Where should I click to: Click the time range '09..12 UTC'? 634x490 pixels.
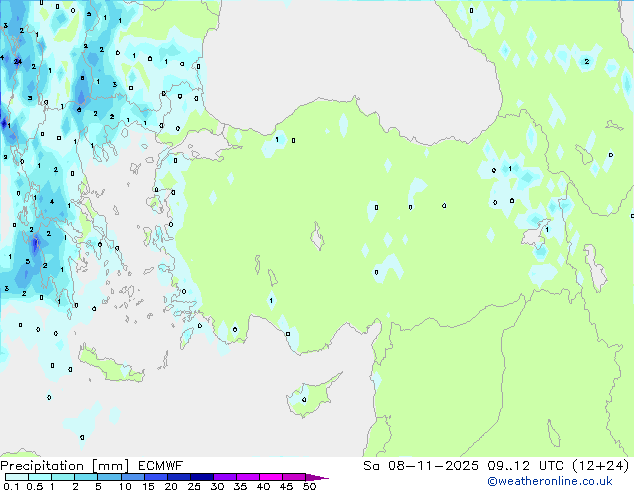click(x=526, y=466)
